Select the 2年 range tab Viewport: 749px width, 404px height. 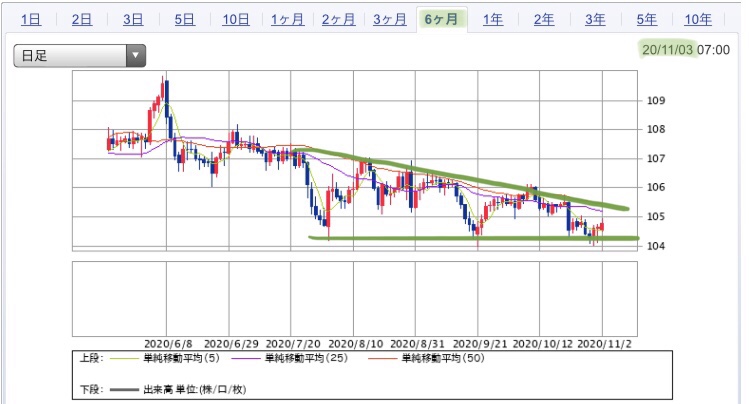(x=544, y=20)
